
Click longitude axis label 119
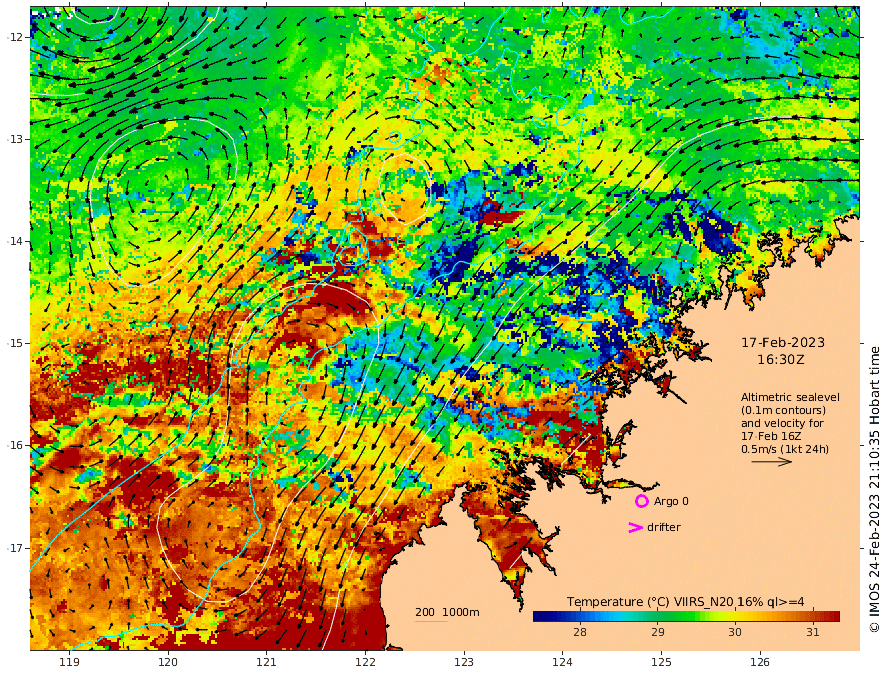70,663
